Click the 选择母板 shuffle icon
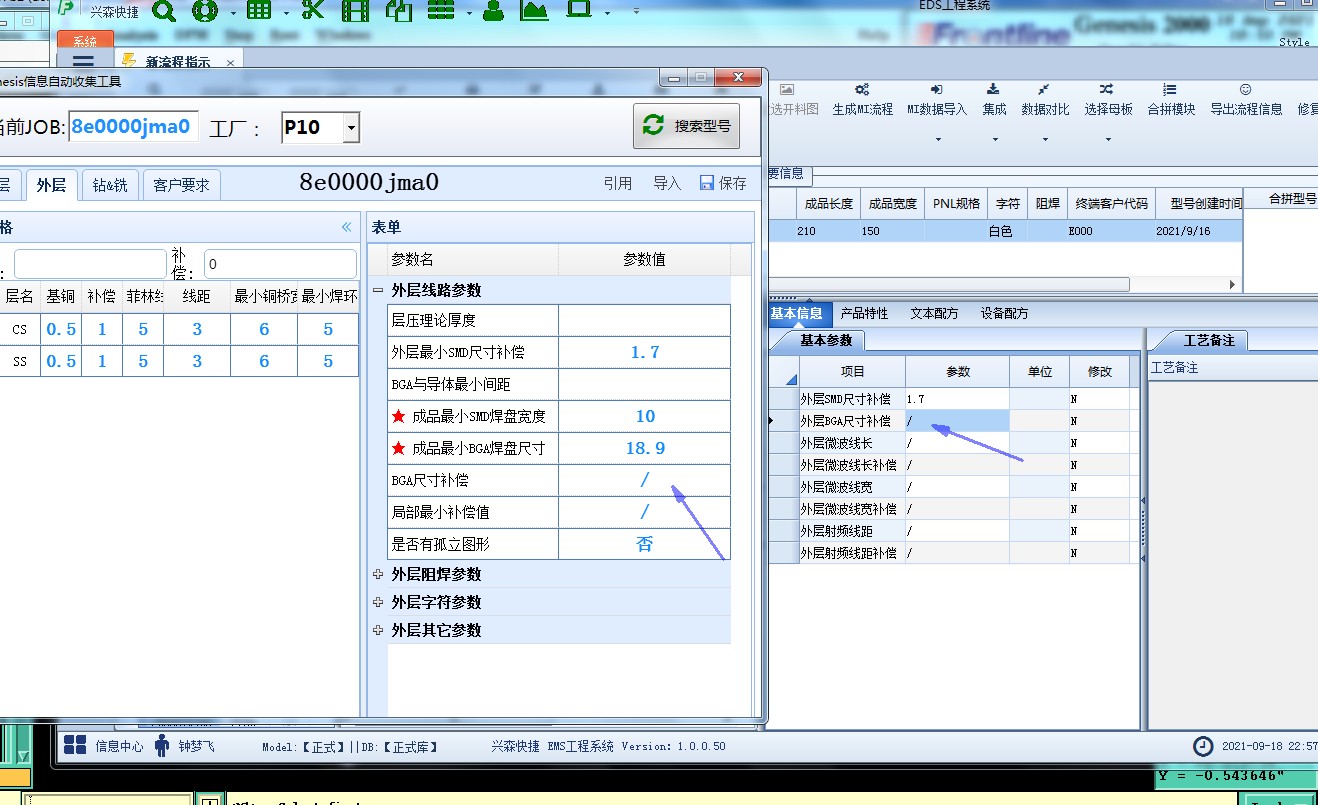This screenshot has width=1318, height=805. point(1107,89)
